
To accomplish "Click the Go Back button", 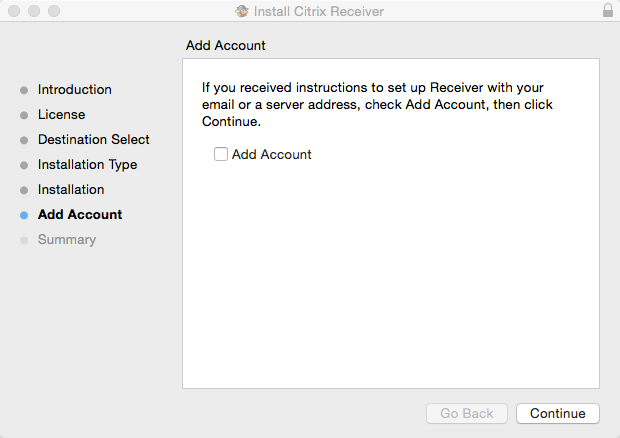I will pos(467,413).
